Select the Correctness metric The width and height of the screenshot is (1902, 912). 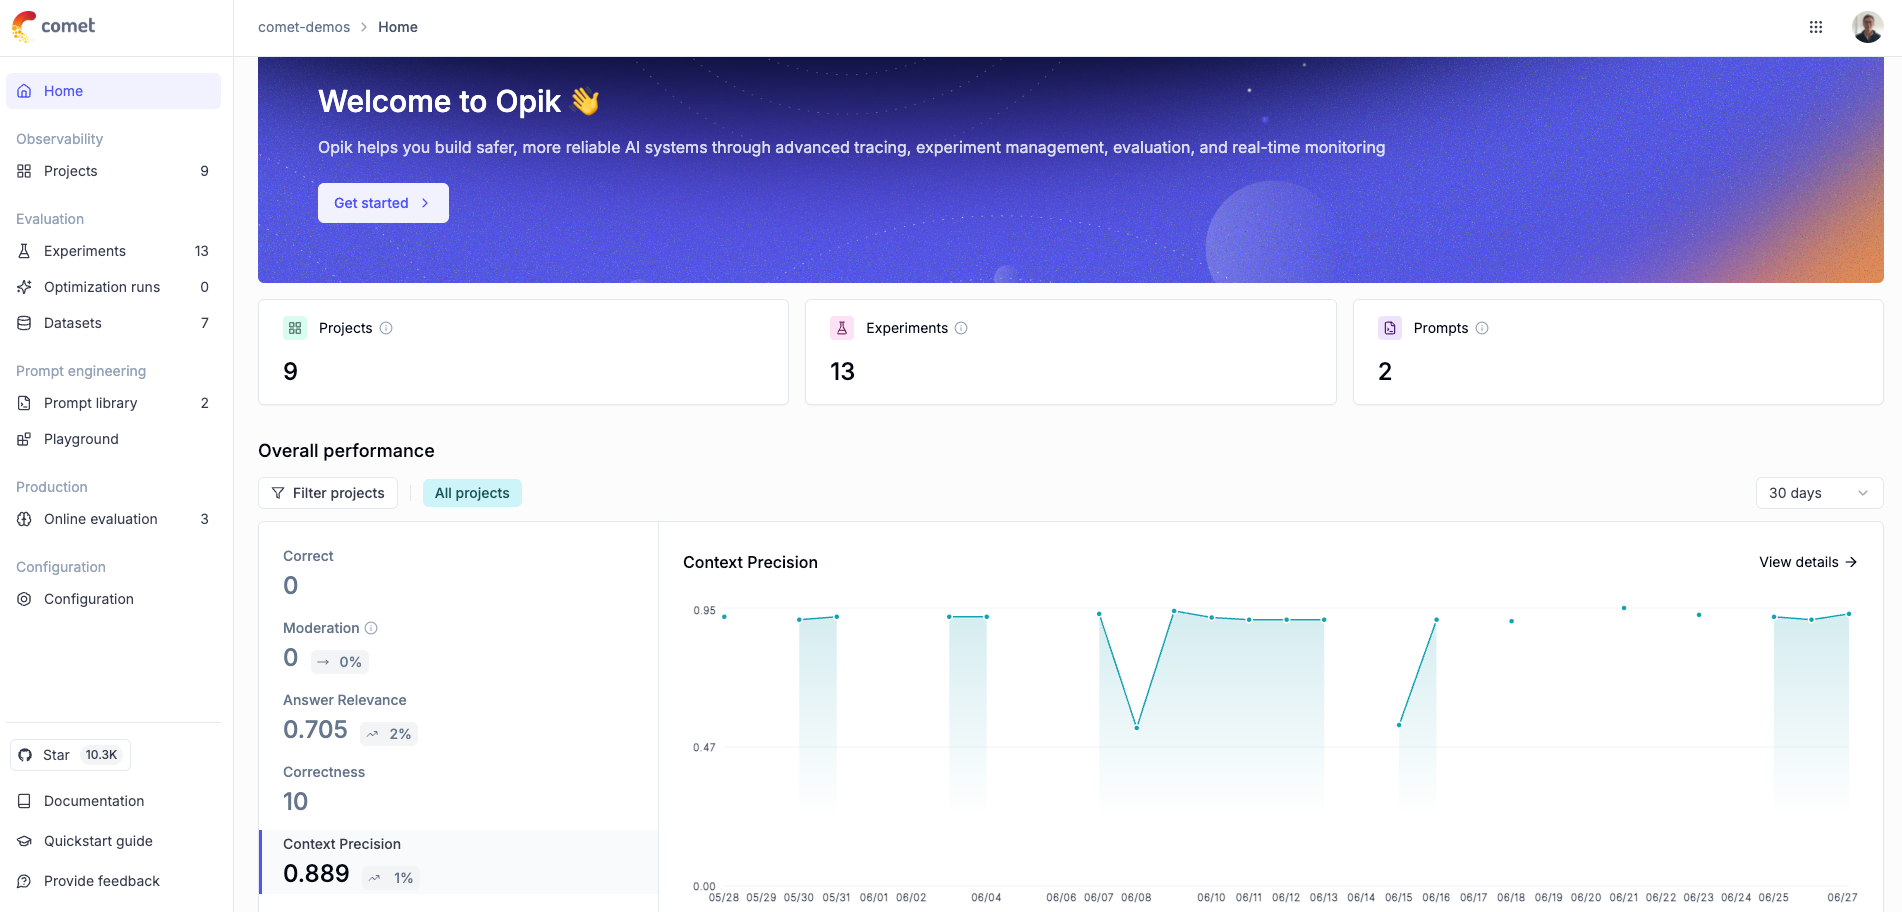pos(459,788)
